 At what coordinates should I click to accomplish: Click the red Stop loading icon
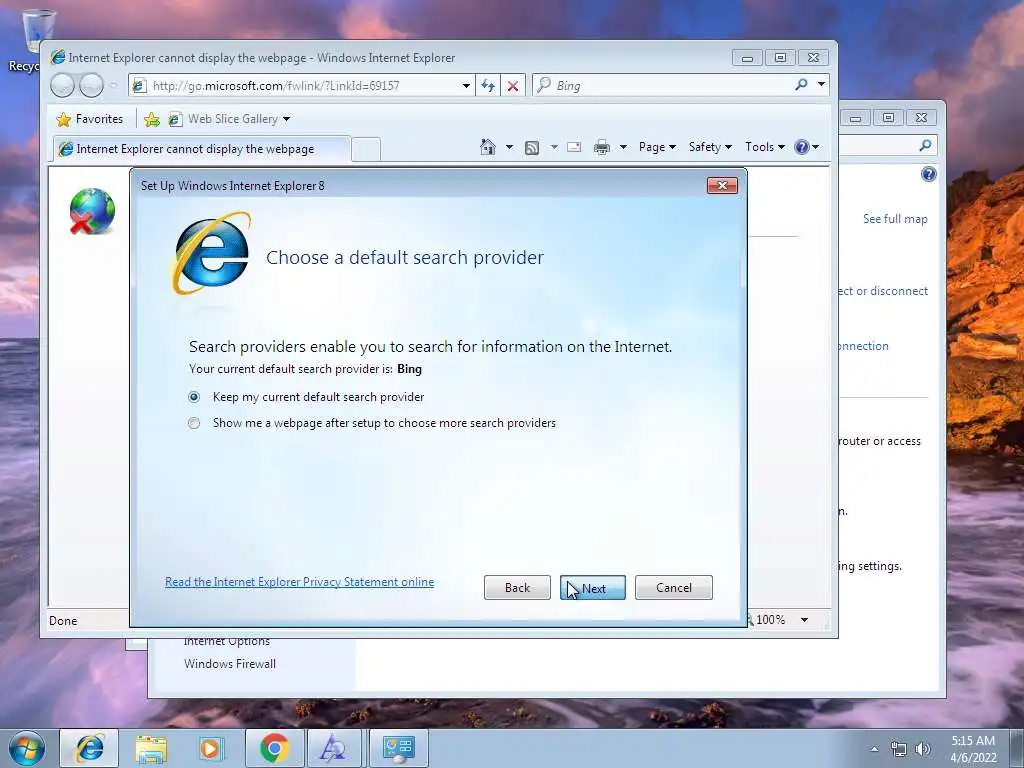(x=513, y=86)
